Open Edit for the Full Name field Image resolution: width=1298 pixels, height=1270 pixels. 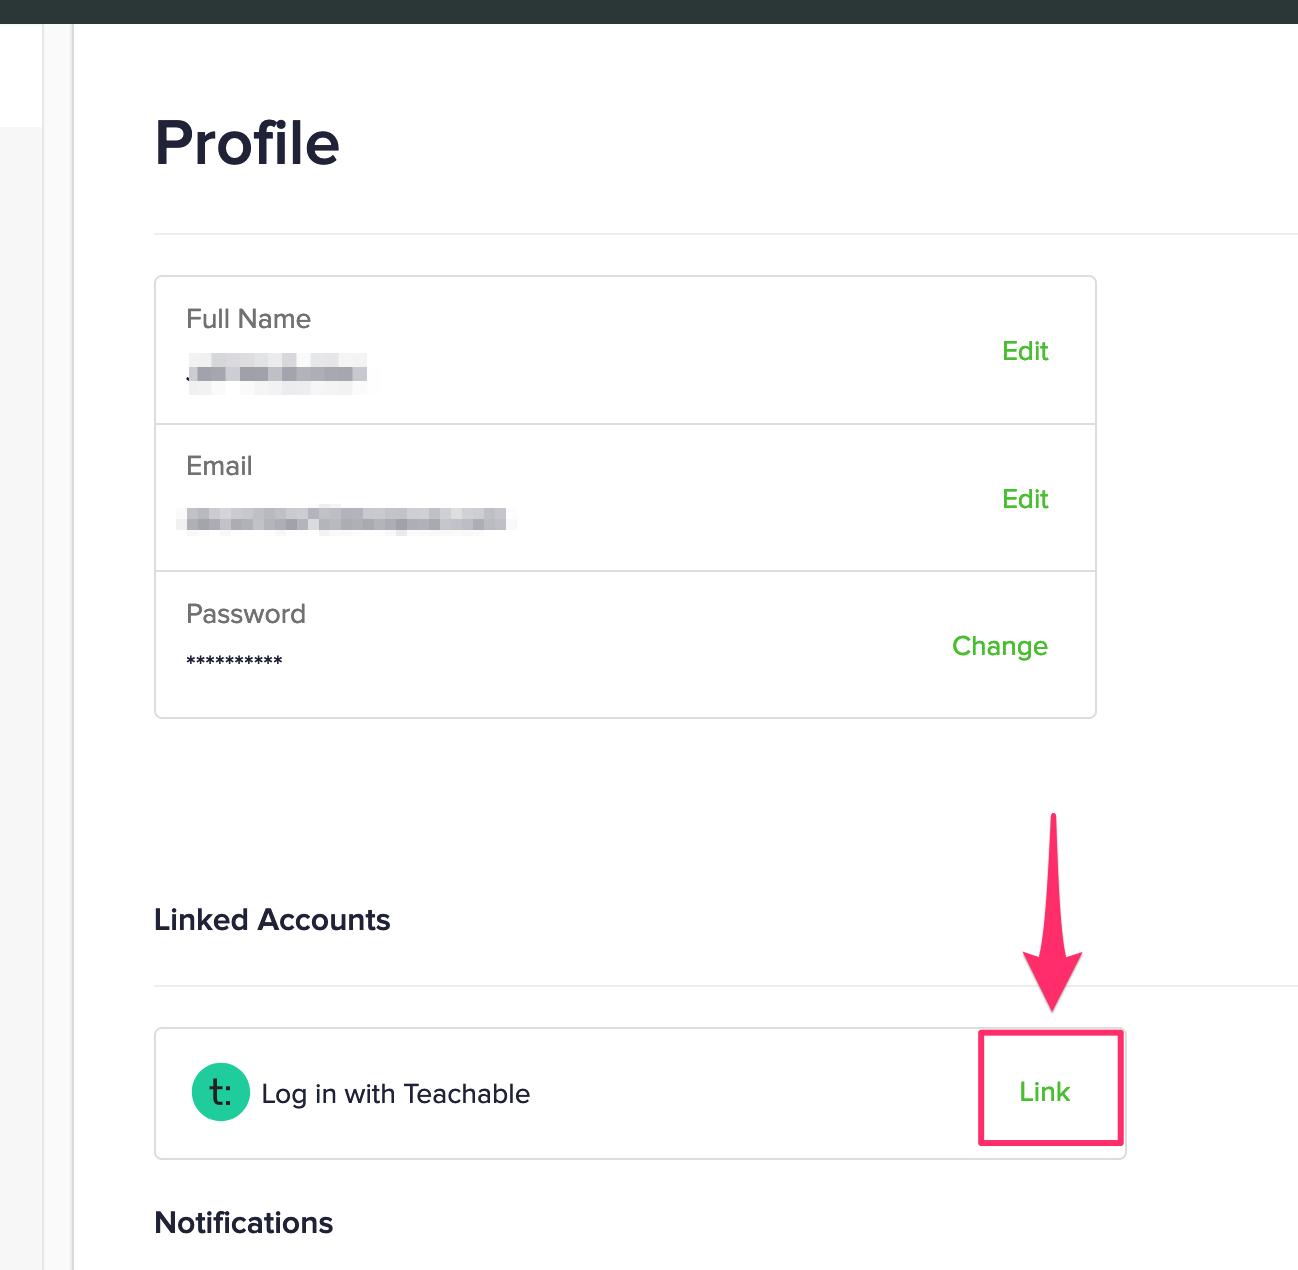point(1025,351)
